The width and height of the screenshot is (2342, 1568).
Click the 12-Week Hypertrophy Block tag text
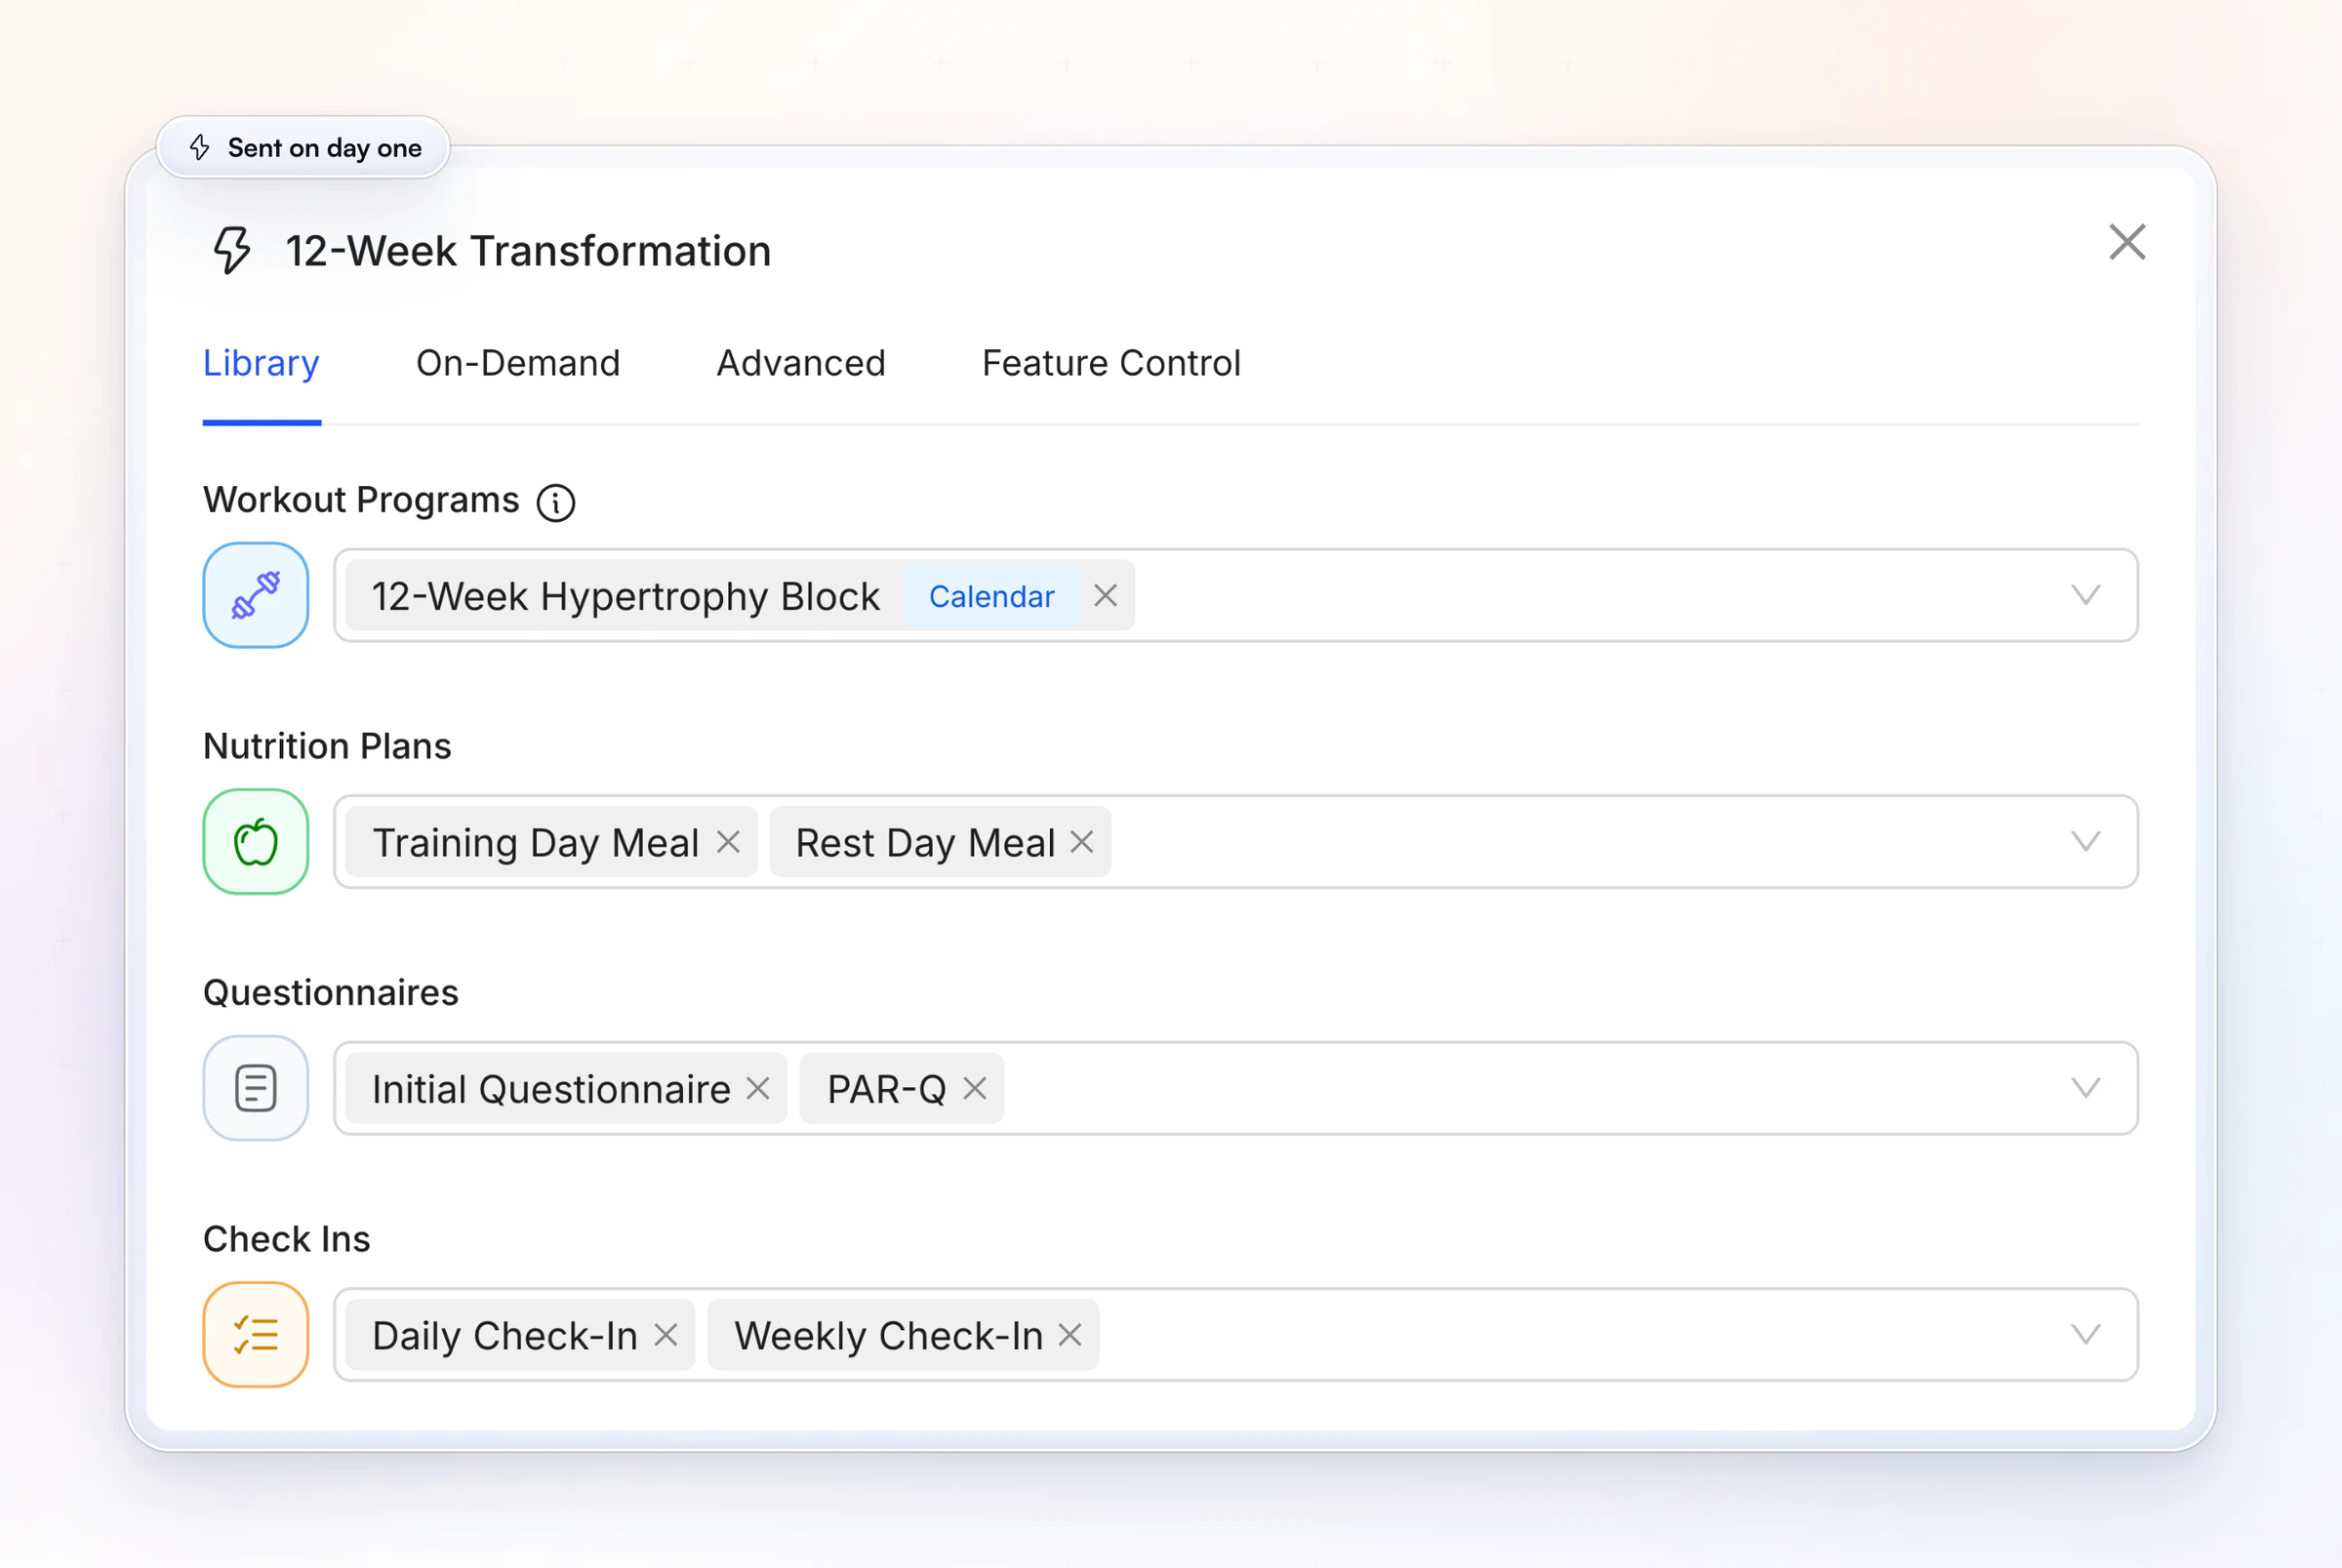click(x=626, y=596)
